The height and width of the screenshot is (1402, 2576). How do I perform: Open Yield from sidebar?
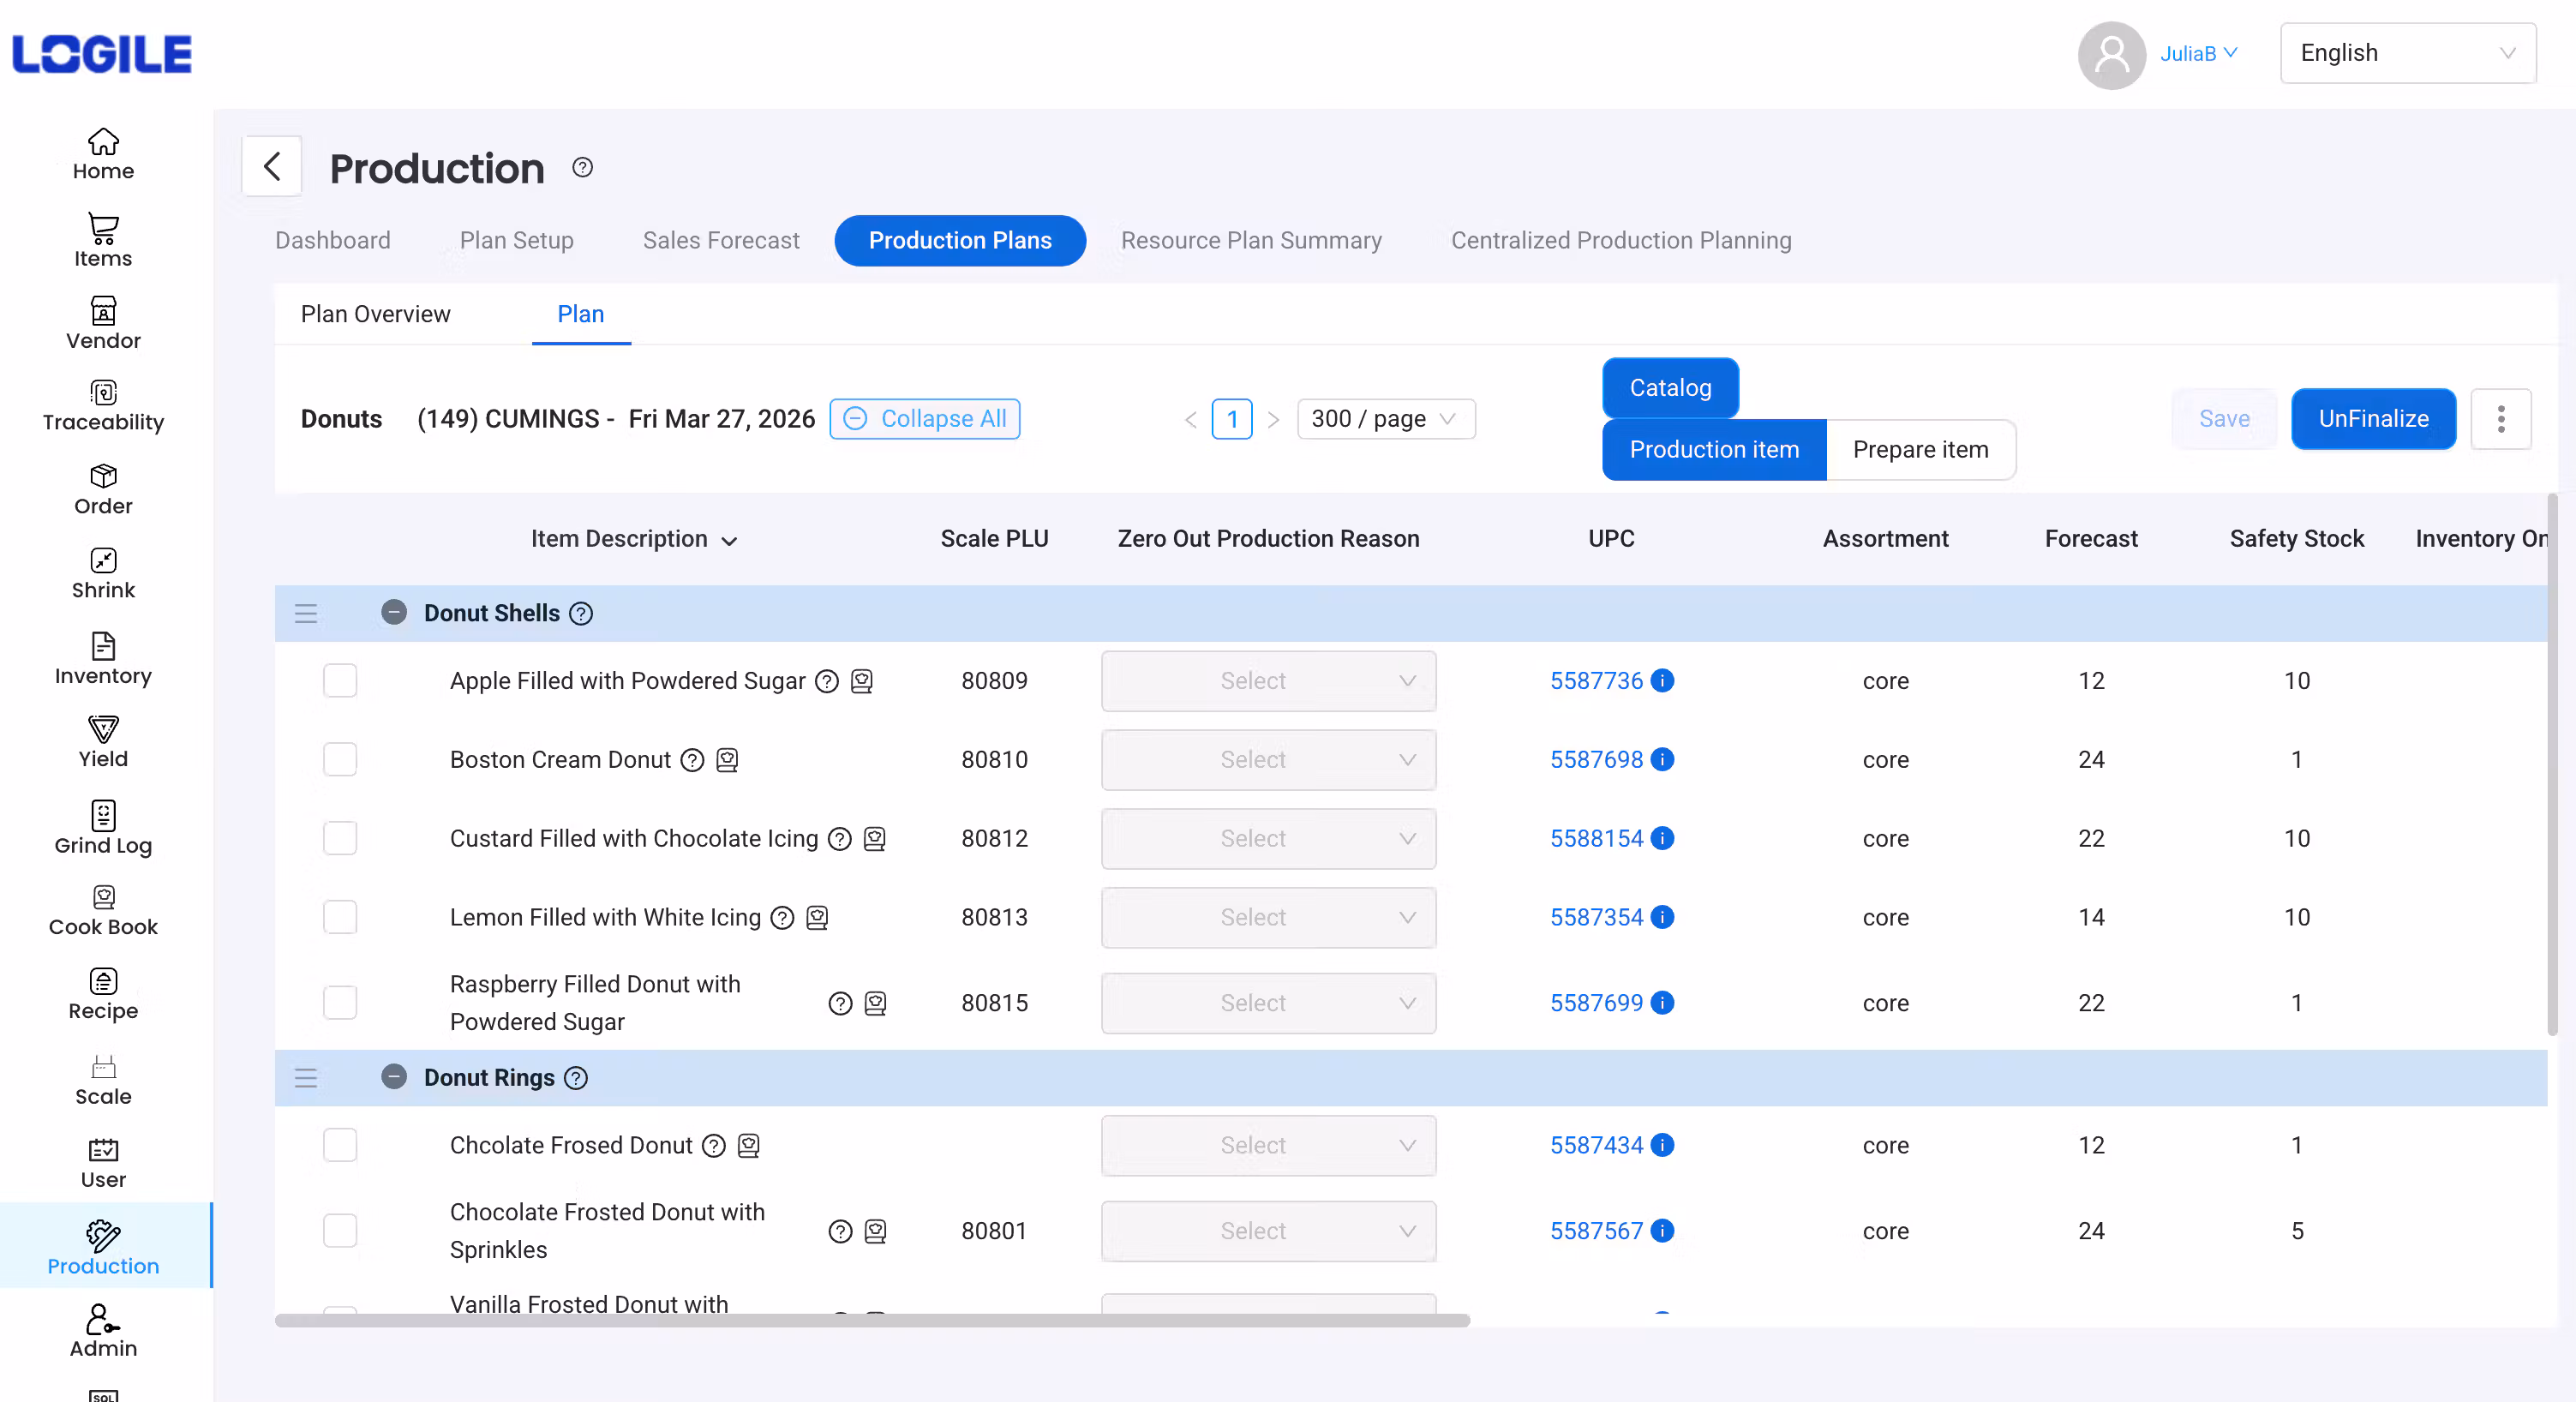tap(103, 742)
